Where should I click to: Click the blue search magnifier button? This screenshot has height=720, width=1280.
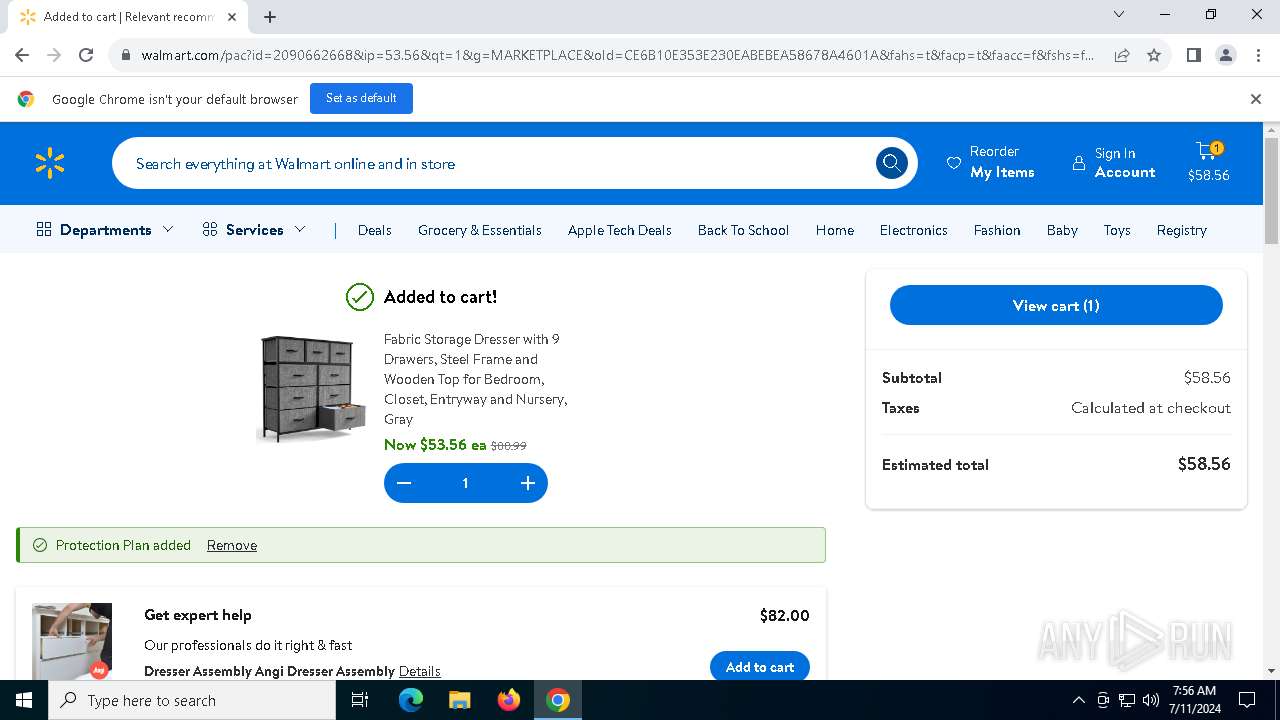pyautogui.click(x=891, y=163)
